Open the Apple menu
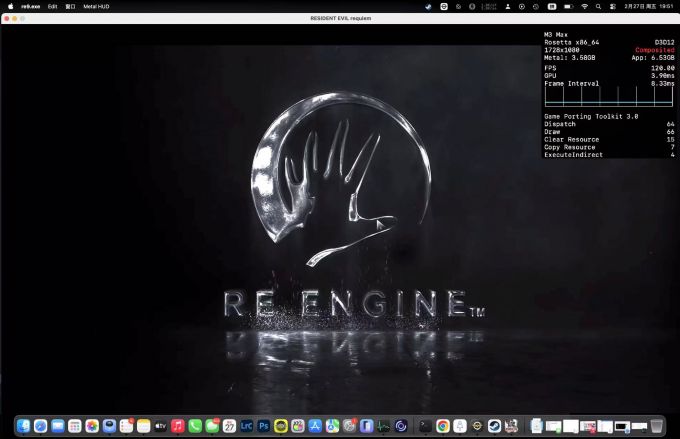 click(x=10, y=7)
